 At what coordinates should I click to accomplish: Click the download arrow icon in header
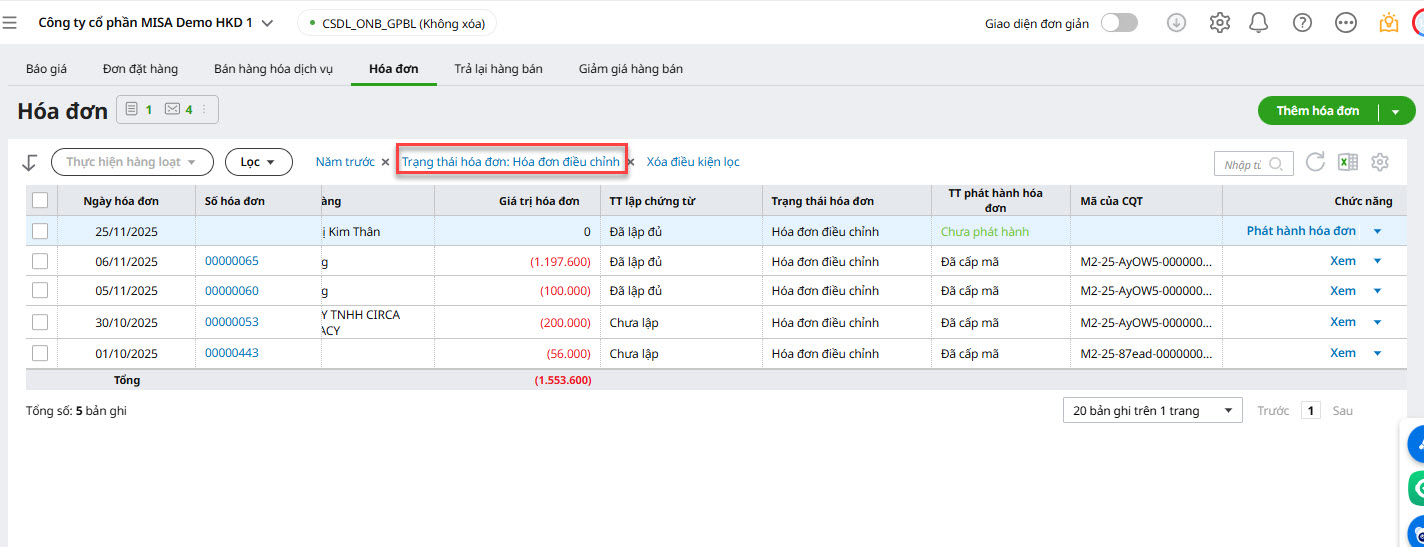[1177, 23]
